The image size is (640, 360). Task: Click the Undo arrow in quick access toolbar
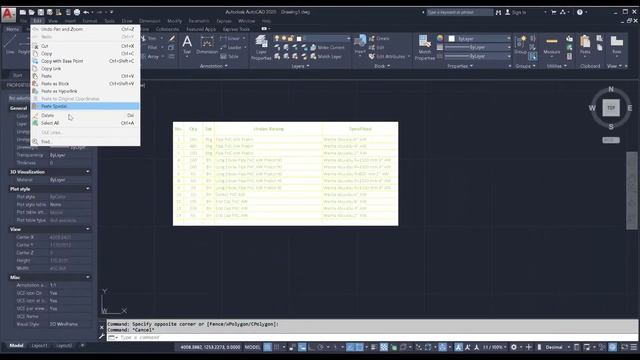tap(86, 12)
